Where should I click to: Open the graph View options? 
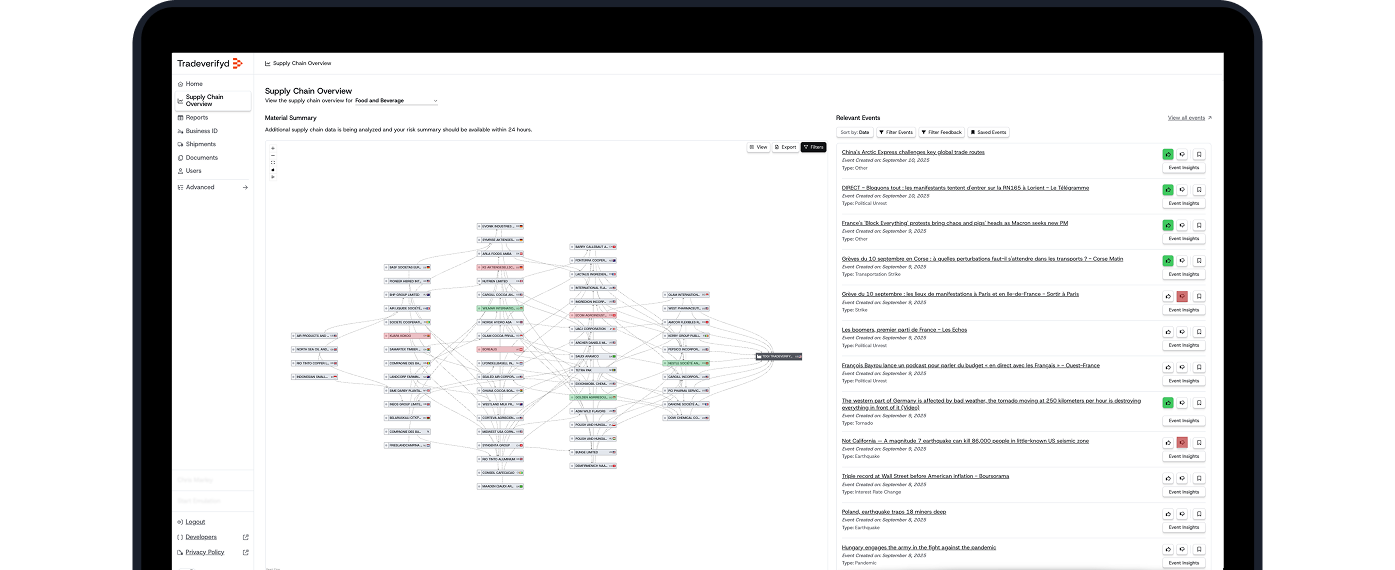tap(758, 147)
